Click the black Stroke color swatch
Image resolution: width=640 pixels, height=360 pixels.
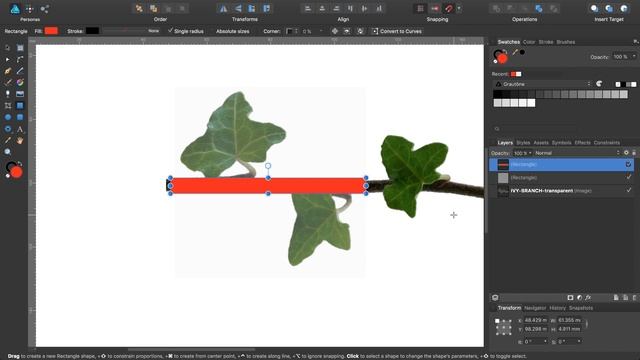click(x=92, y=31)
